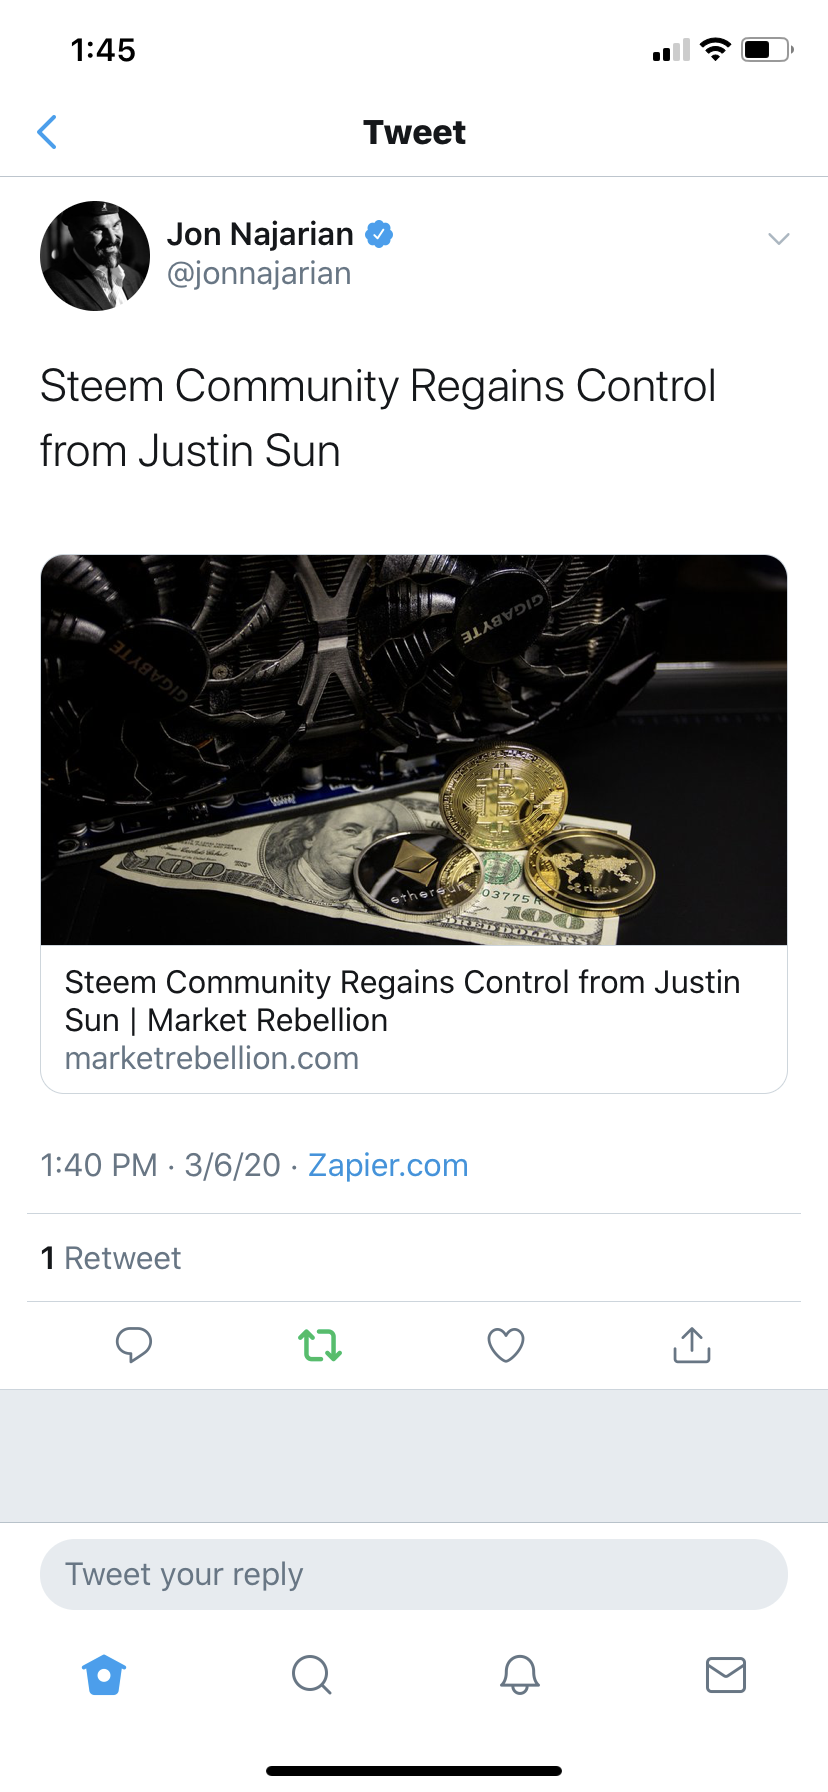Open Jon Najarian's profile picture

pyautogui.click(x=95, y=256)
